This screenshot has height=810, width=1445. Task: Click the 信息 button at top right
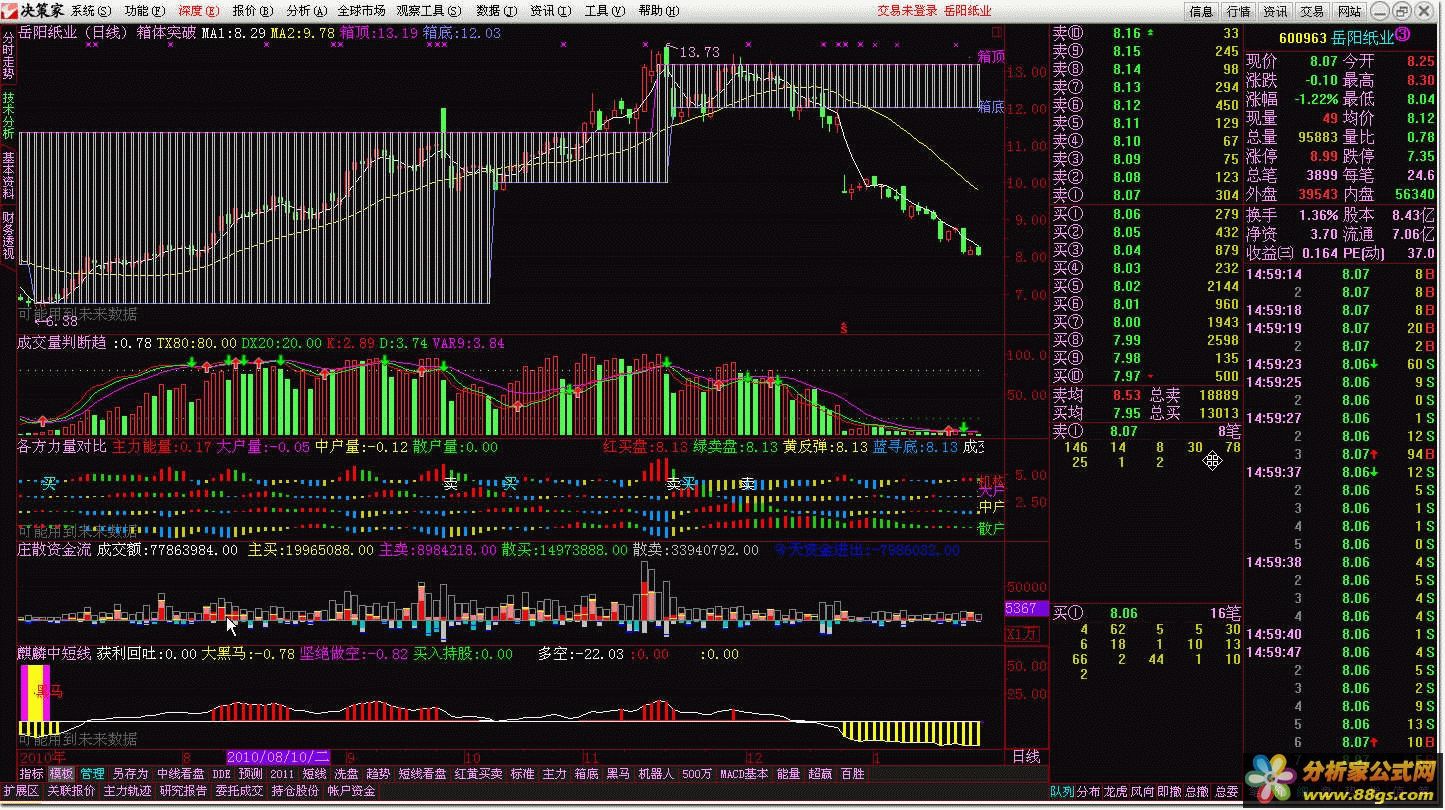[1202, 12]
